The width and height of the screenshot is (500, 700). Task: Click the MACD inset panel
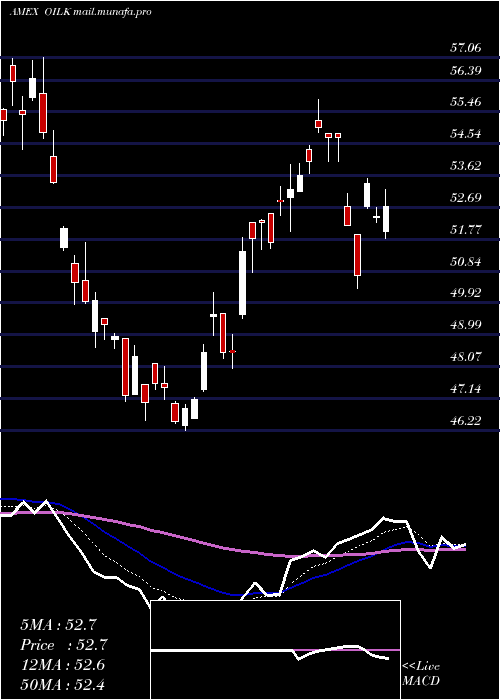click(275, 650)
